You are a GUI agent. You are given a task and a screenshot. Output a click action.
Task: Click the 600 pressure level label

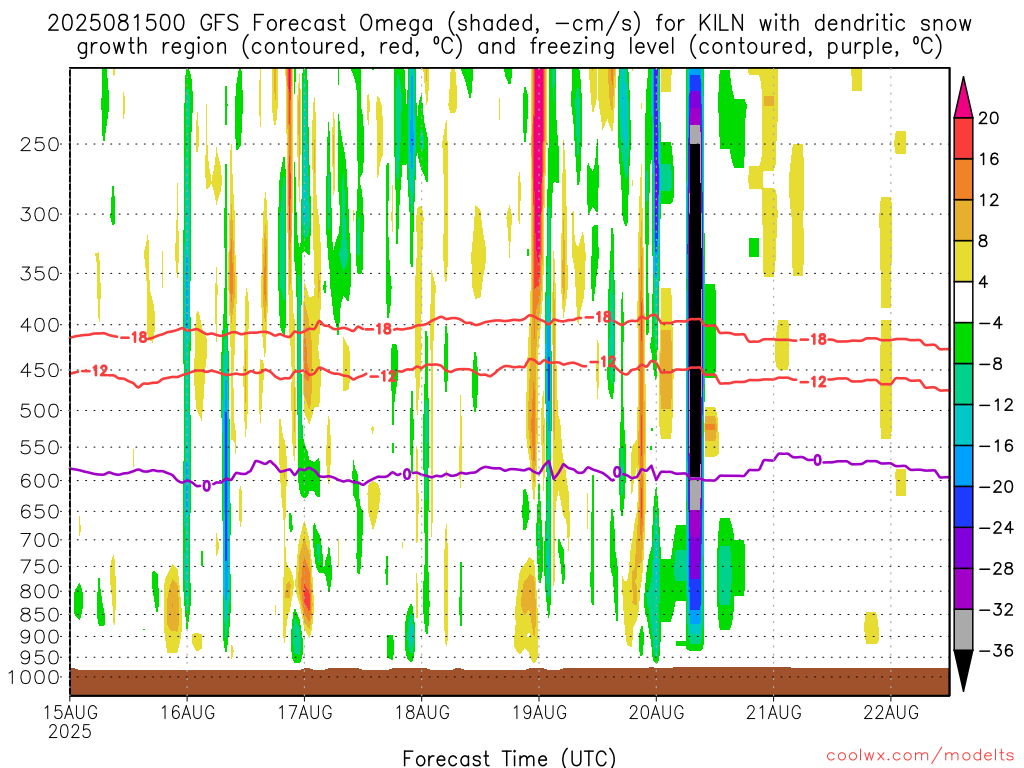40,481
